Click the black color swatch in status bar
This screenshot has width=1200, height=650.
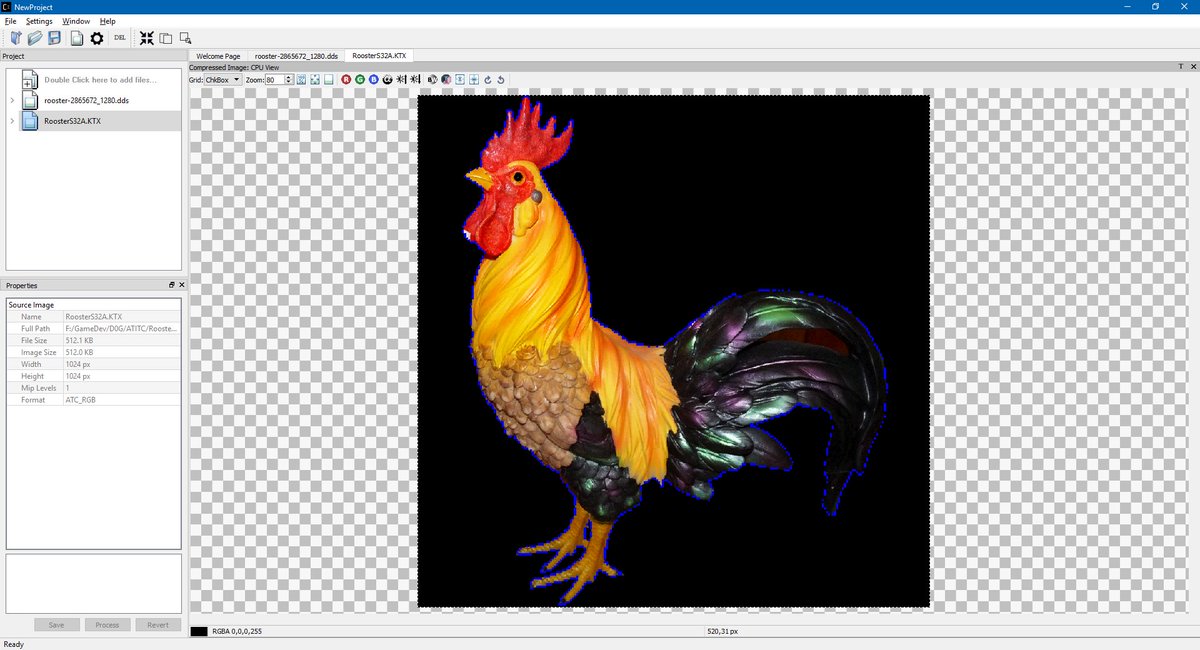click(199, 631)
